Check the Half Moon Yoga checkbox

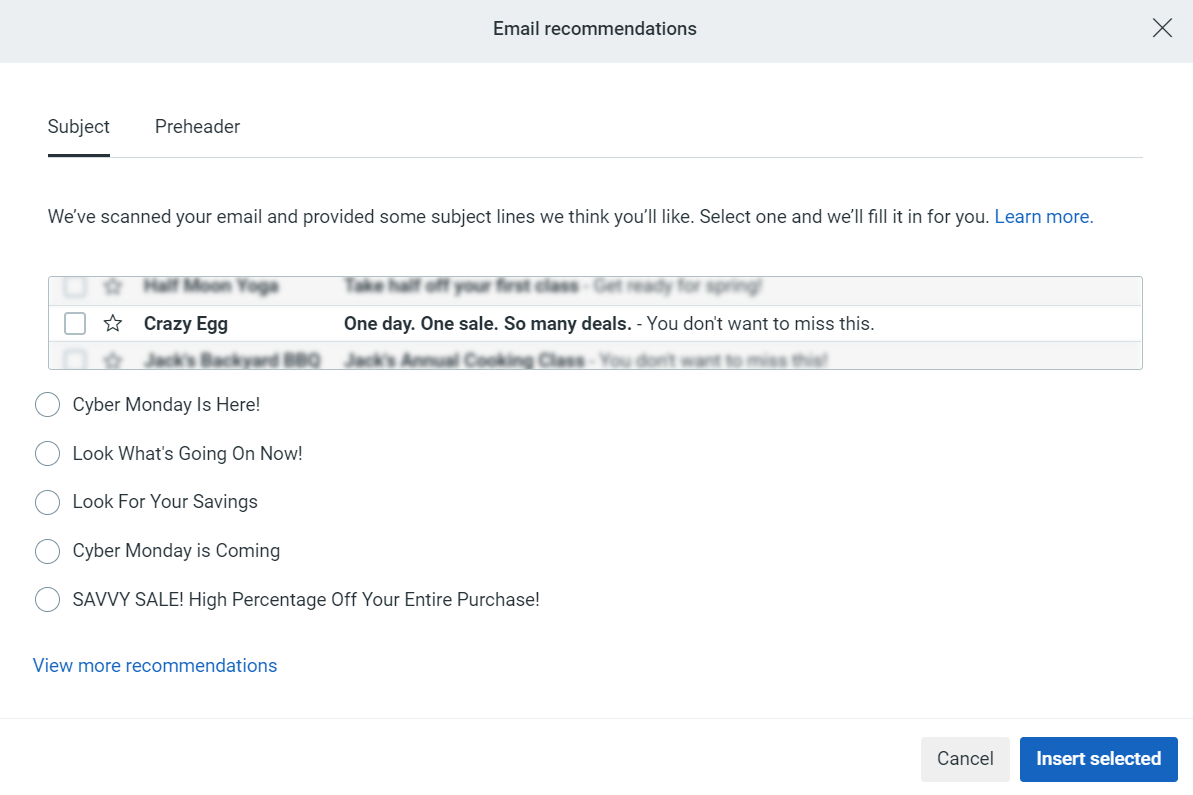74,286
